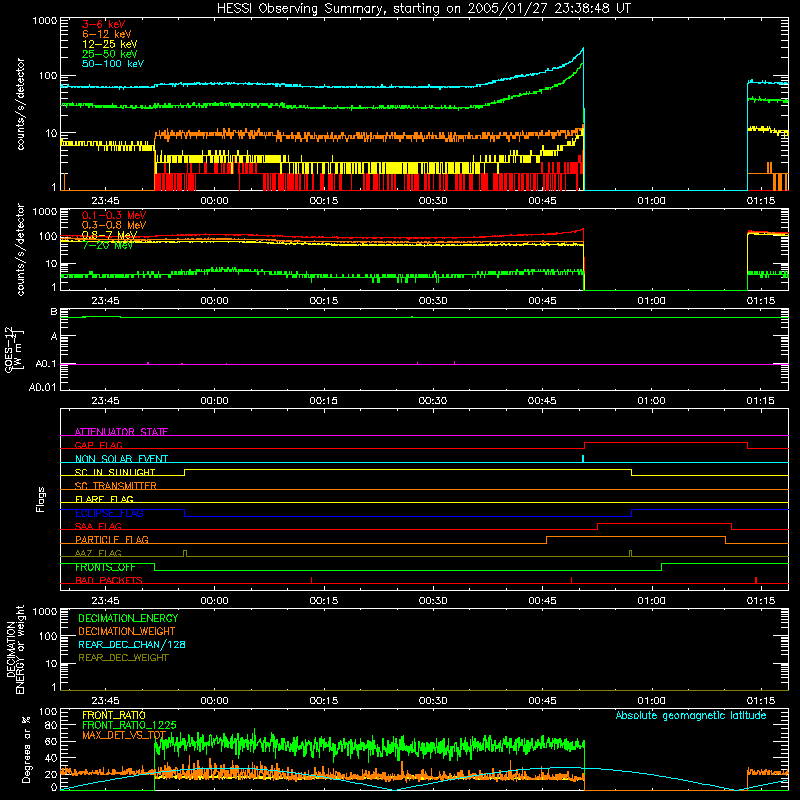Click the DECIMATION_WEIGHT legend label
Viewport: 800px width, 800px height.
[127, 631]
